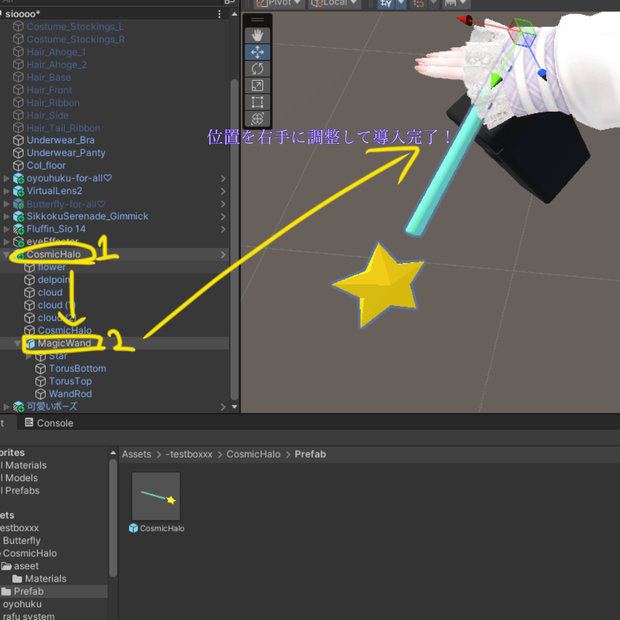Collapse the MagicWand hierarchy item
Image resolution: width=620 pixels, height=620 pixels.
(17, 344)
